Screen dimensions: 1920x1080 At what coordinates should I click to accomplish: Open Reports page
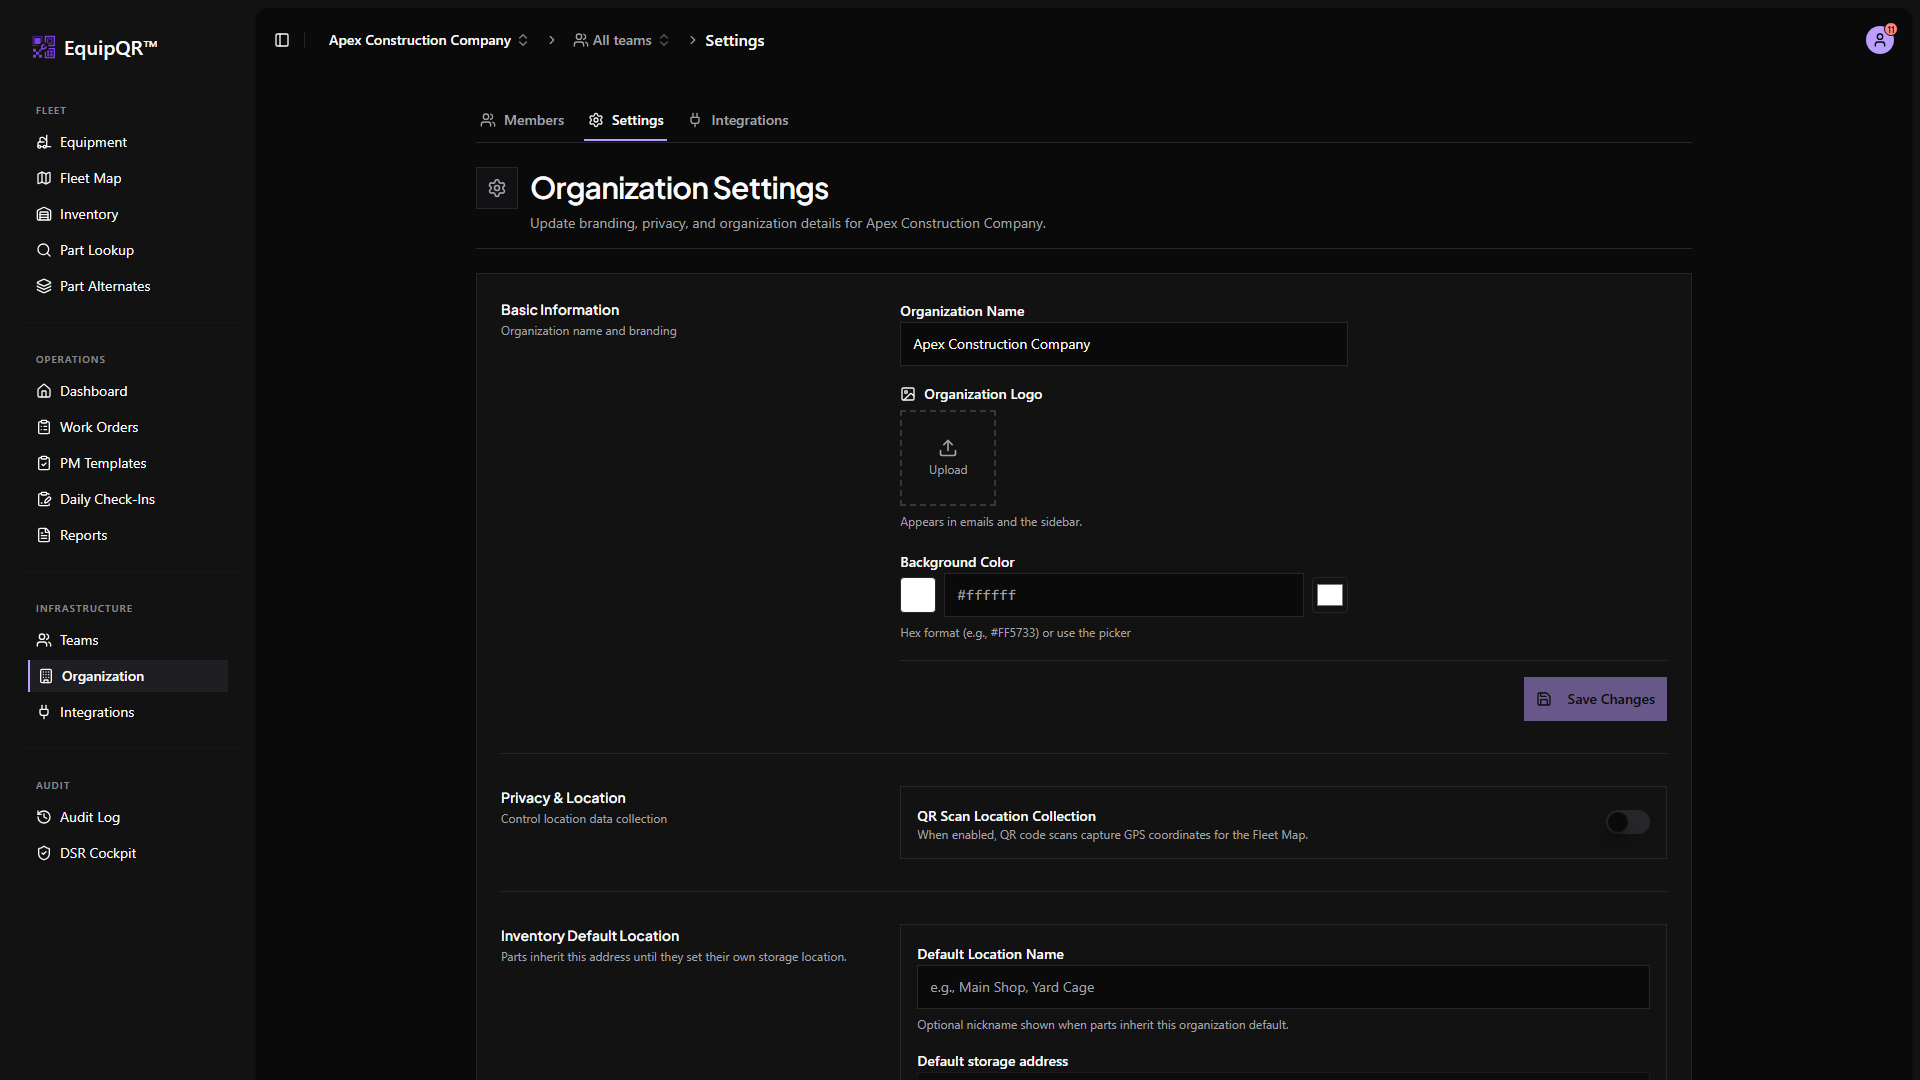pyautogui.click(x=130, y=535)
